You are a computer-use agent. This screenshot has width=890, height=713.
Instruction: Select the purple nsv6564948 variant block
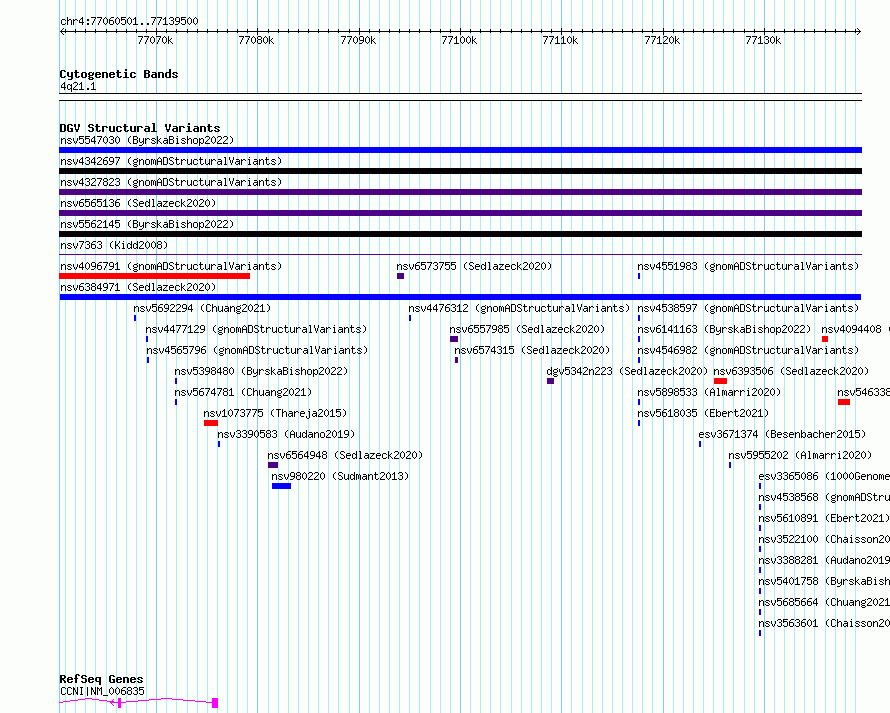point(273,465)
